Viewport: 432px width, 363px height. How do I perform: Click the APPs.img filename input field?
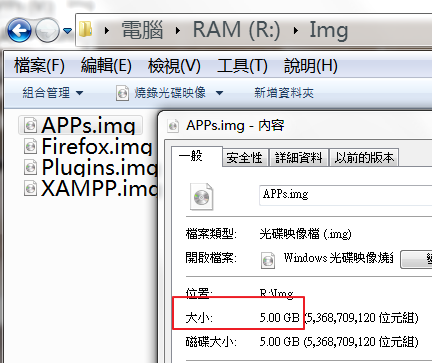345,195
